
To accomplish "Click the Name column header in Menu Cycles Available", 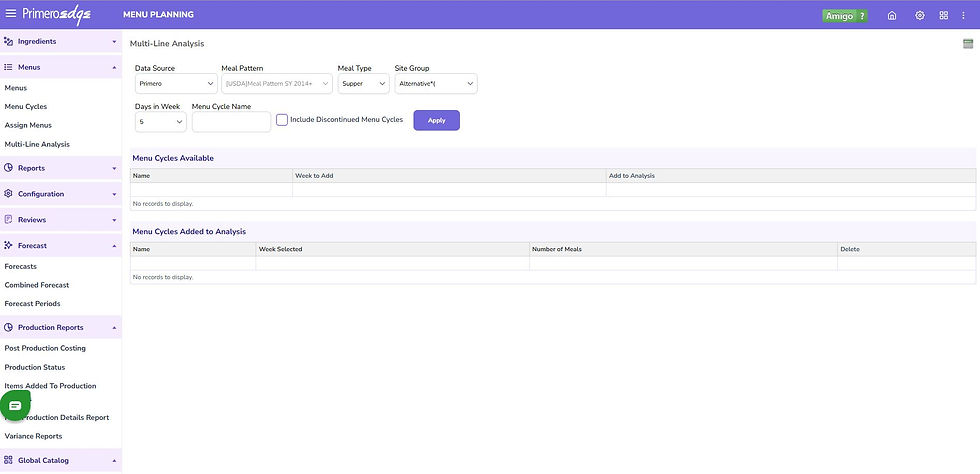I will pos(211,176).
